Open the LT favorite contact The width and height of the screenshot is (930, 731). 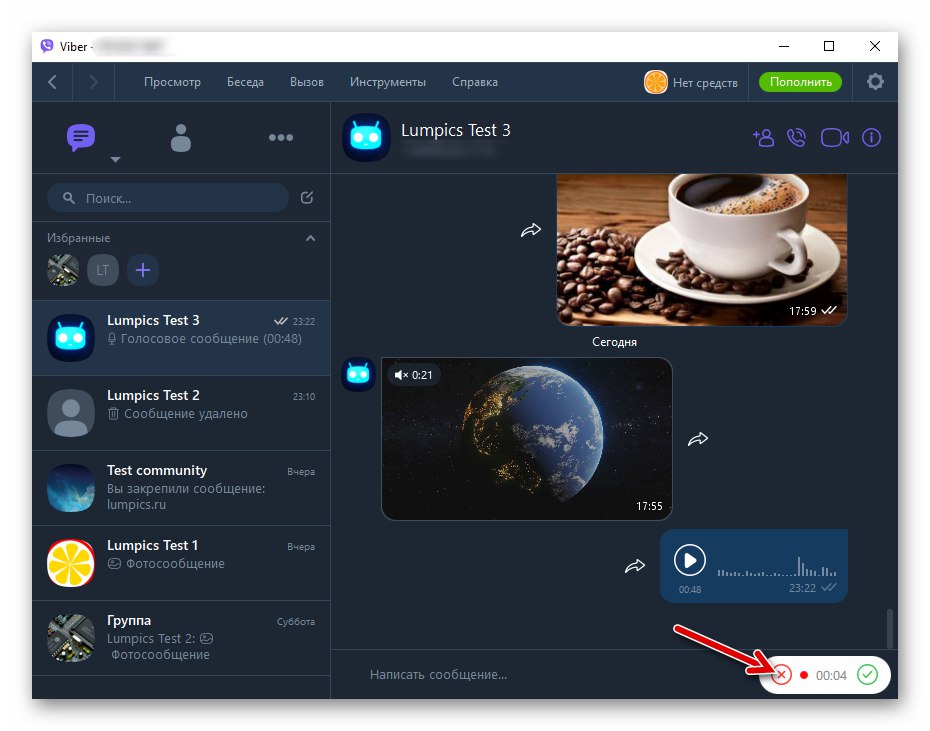click(x=103, y=270)
